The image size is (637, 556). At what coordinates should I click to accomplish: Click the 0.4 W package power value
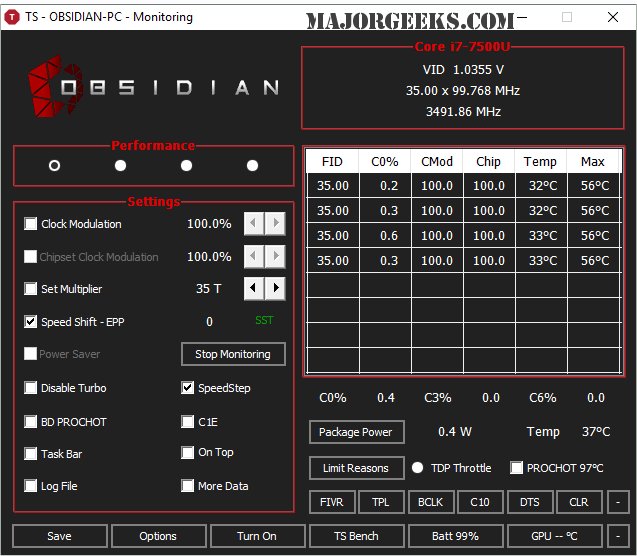coord(455,432)
